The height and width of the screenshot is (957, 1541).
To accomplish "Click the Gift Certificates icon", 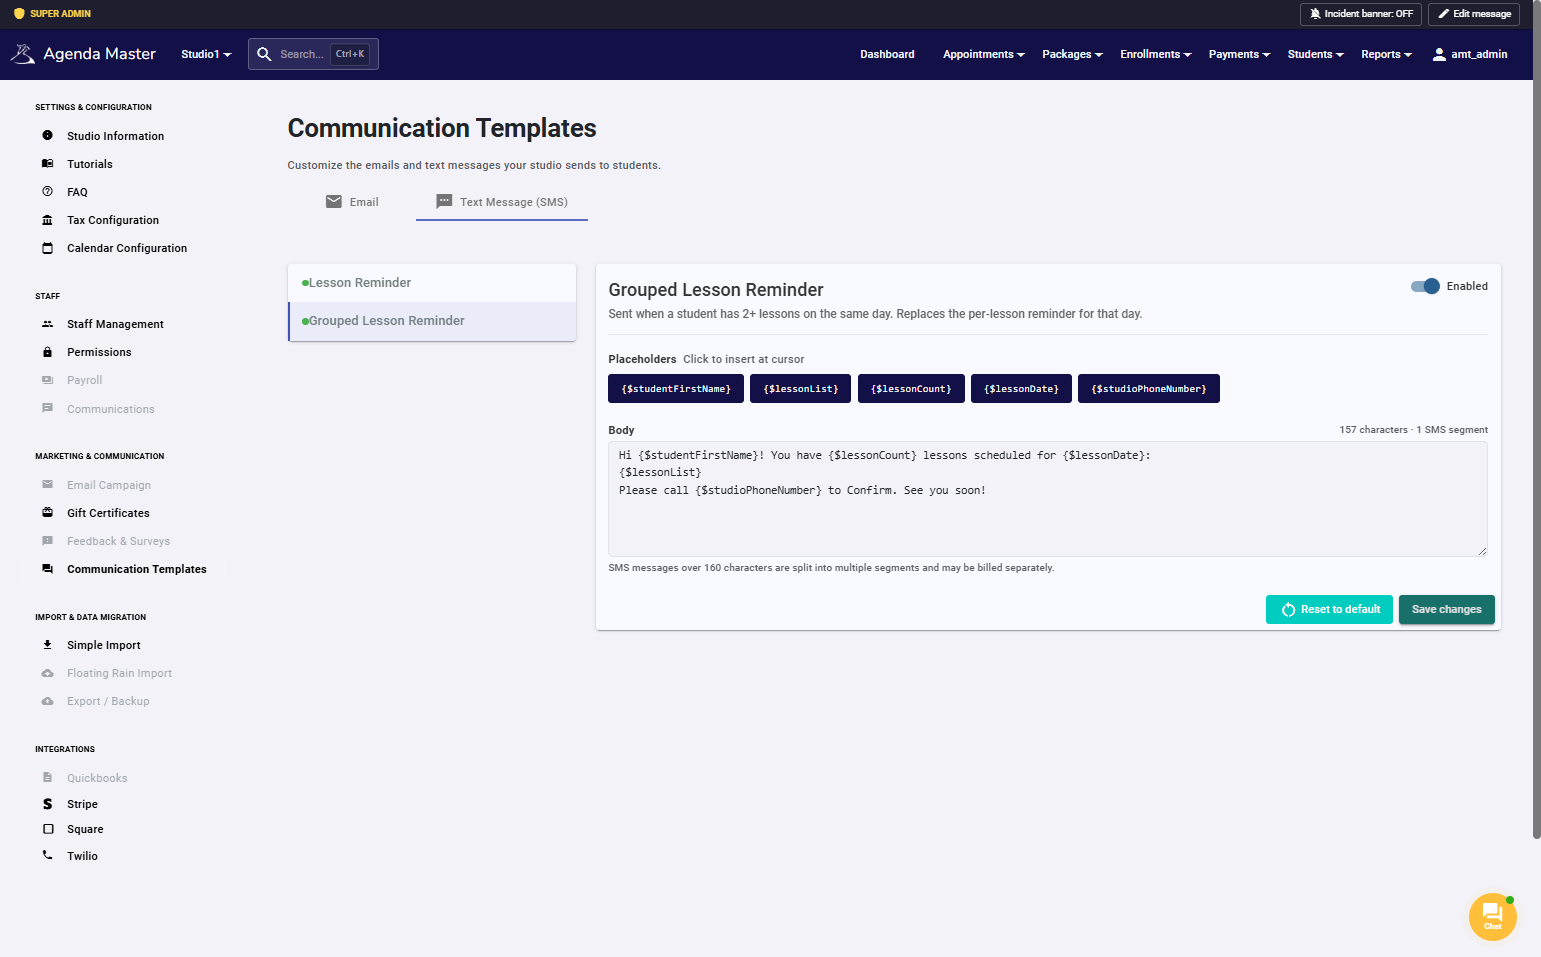I will tap(47, 512).
